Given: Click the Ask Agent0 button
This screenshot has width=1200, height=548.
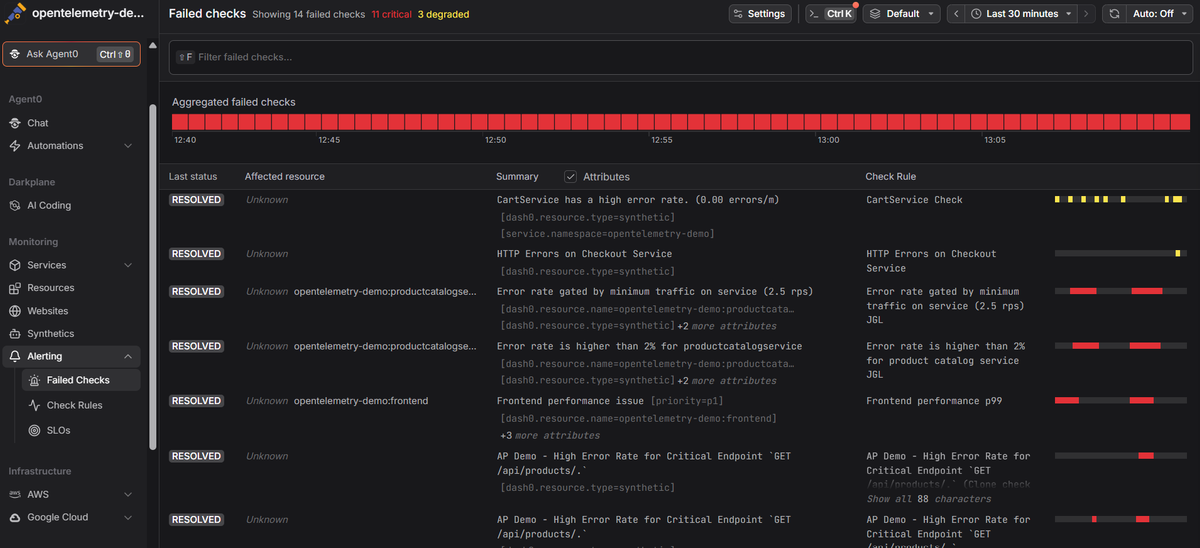Looking at the screenshot, I should (71, 54).
